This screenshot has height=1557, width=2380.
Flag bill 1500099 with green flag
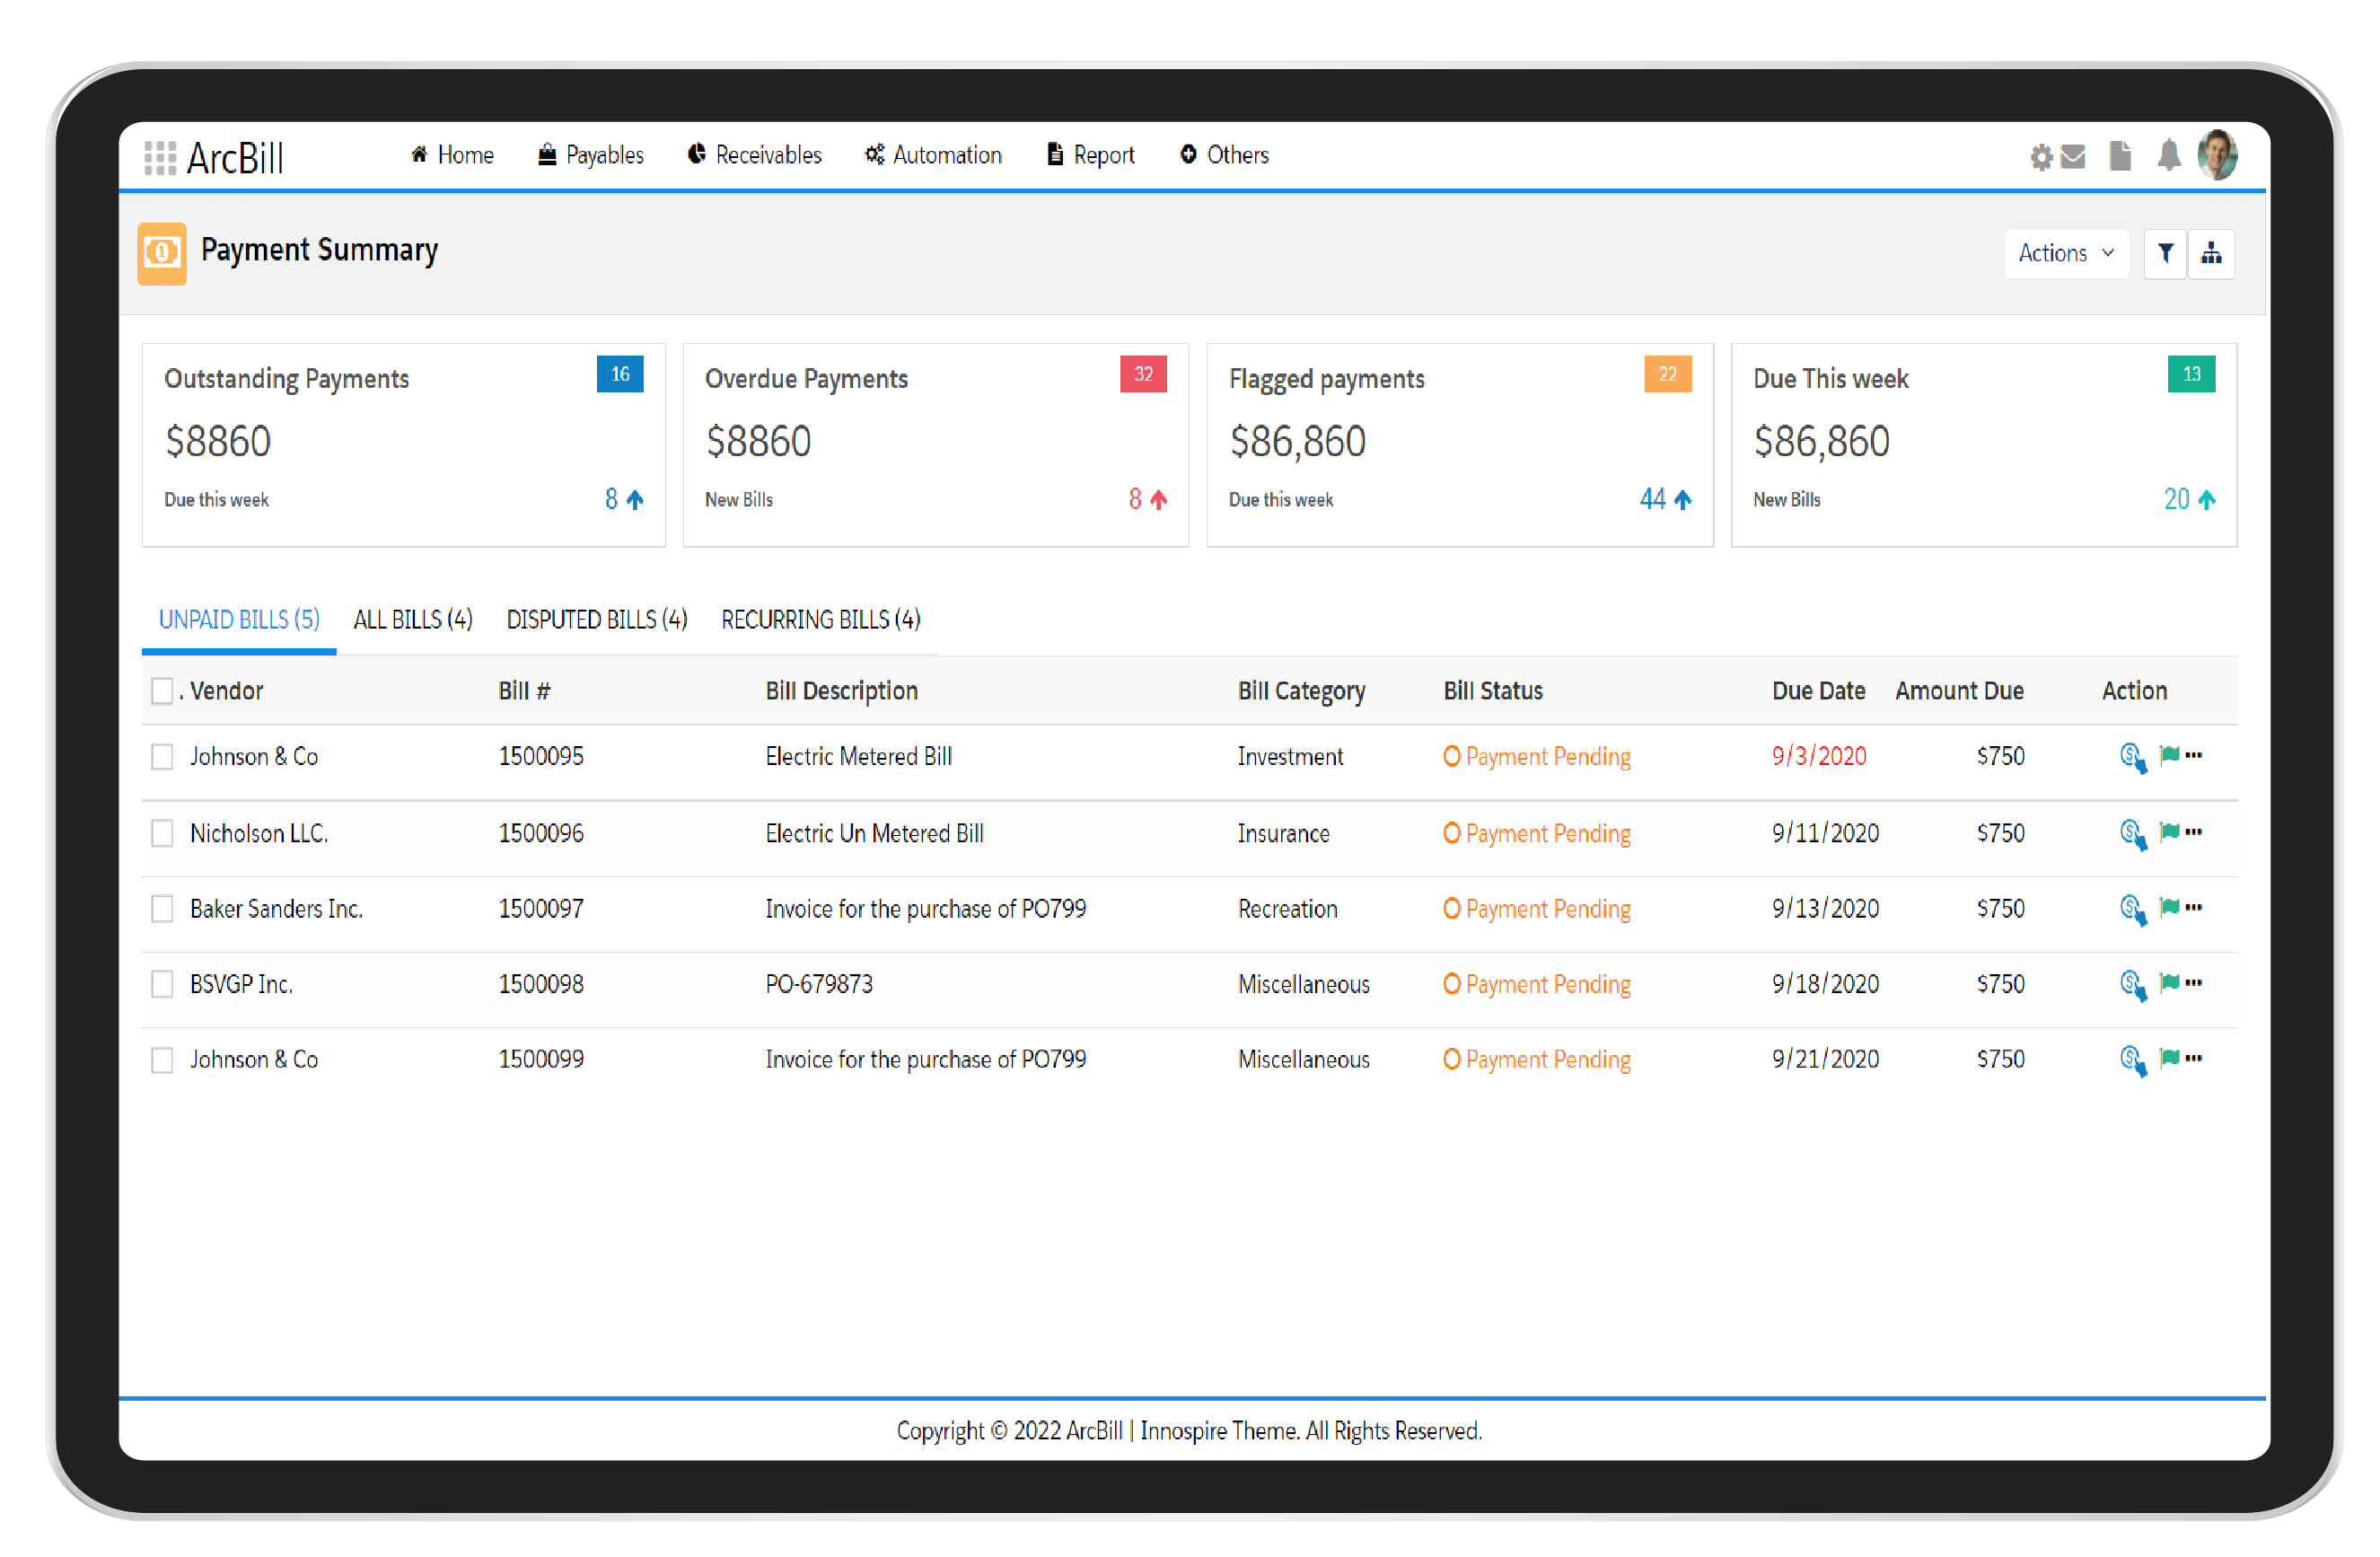click(2169, 1058)
